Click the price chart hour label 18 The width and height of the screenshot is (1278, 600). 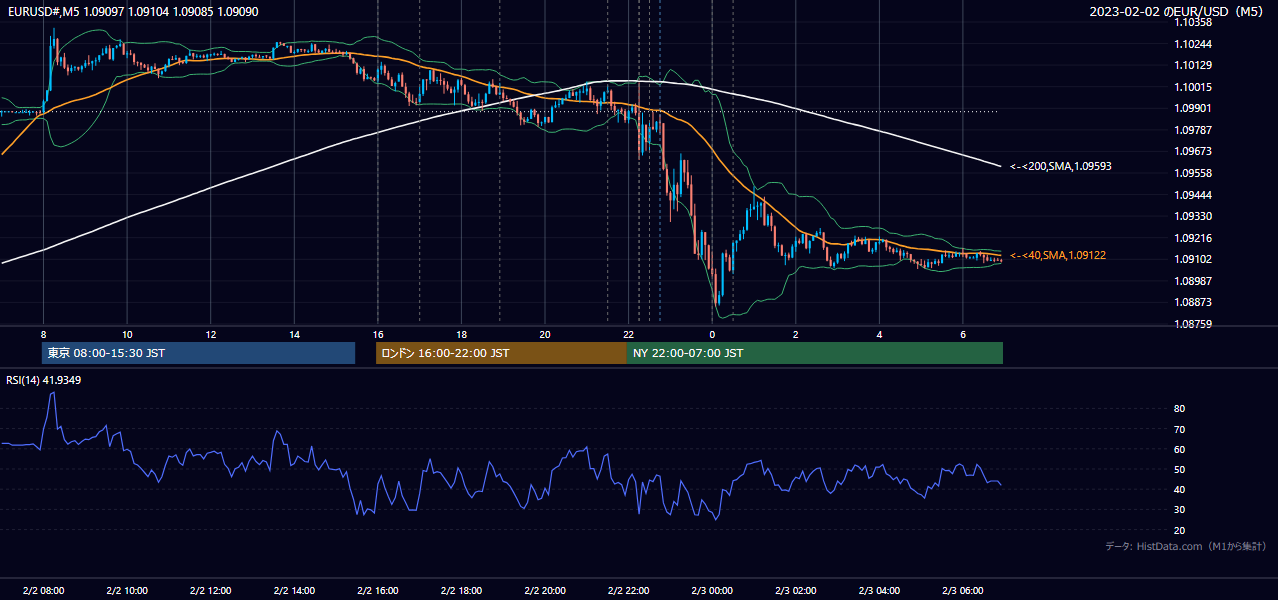point(461,334)
